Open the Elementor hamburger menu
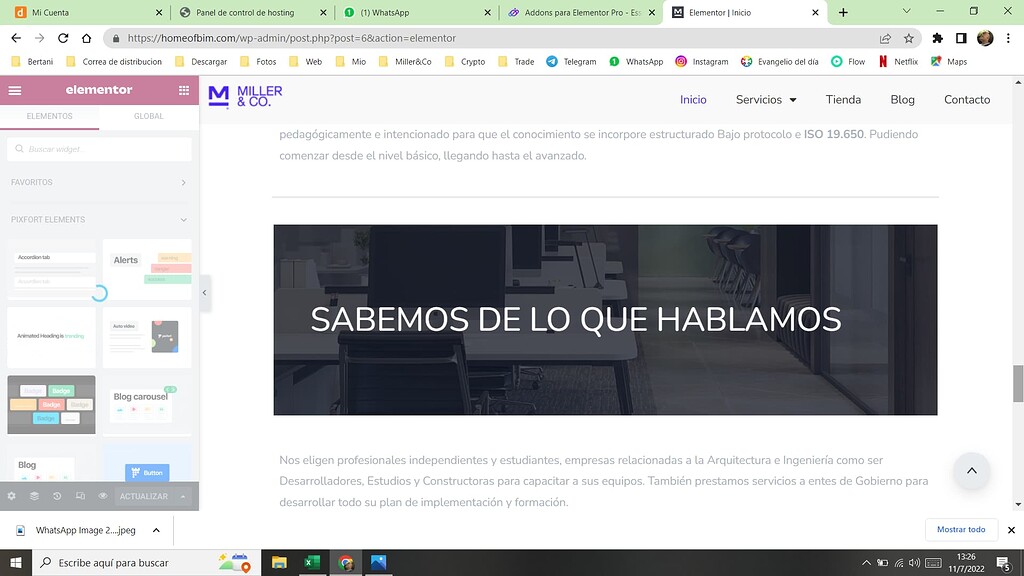The width and height of the screenshot is (1024, 576). [x=14, y=90]
